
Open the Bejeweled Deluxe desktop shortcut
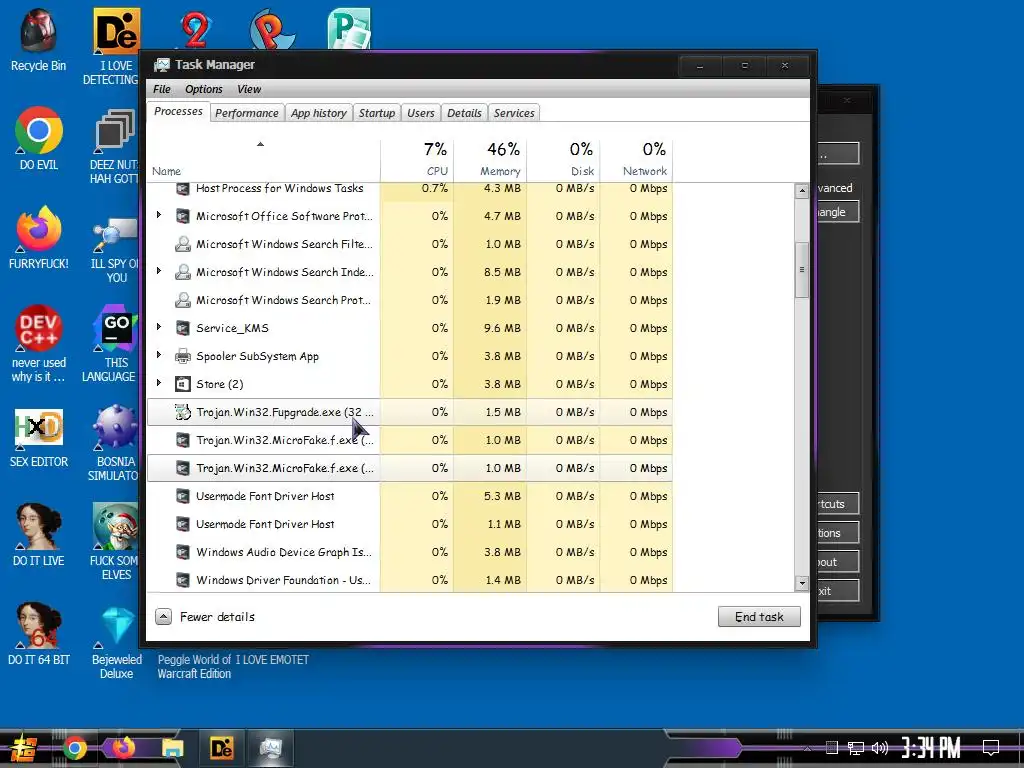[116, 643]
